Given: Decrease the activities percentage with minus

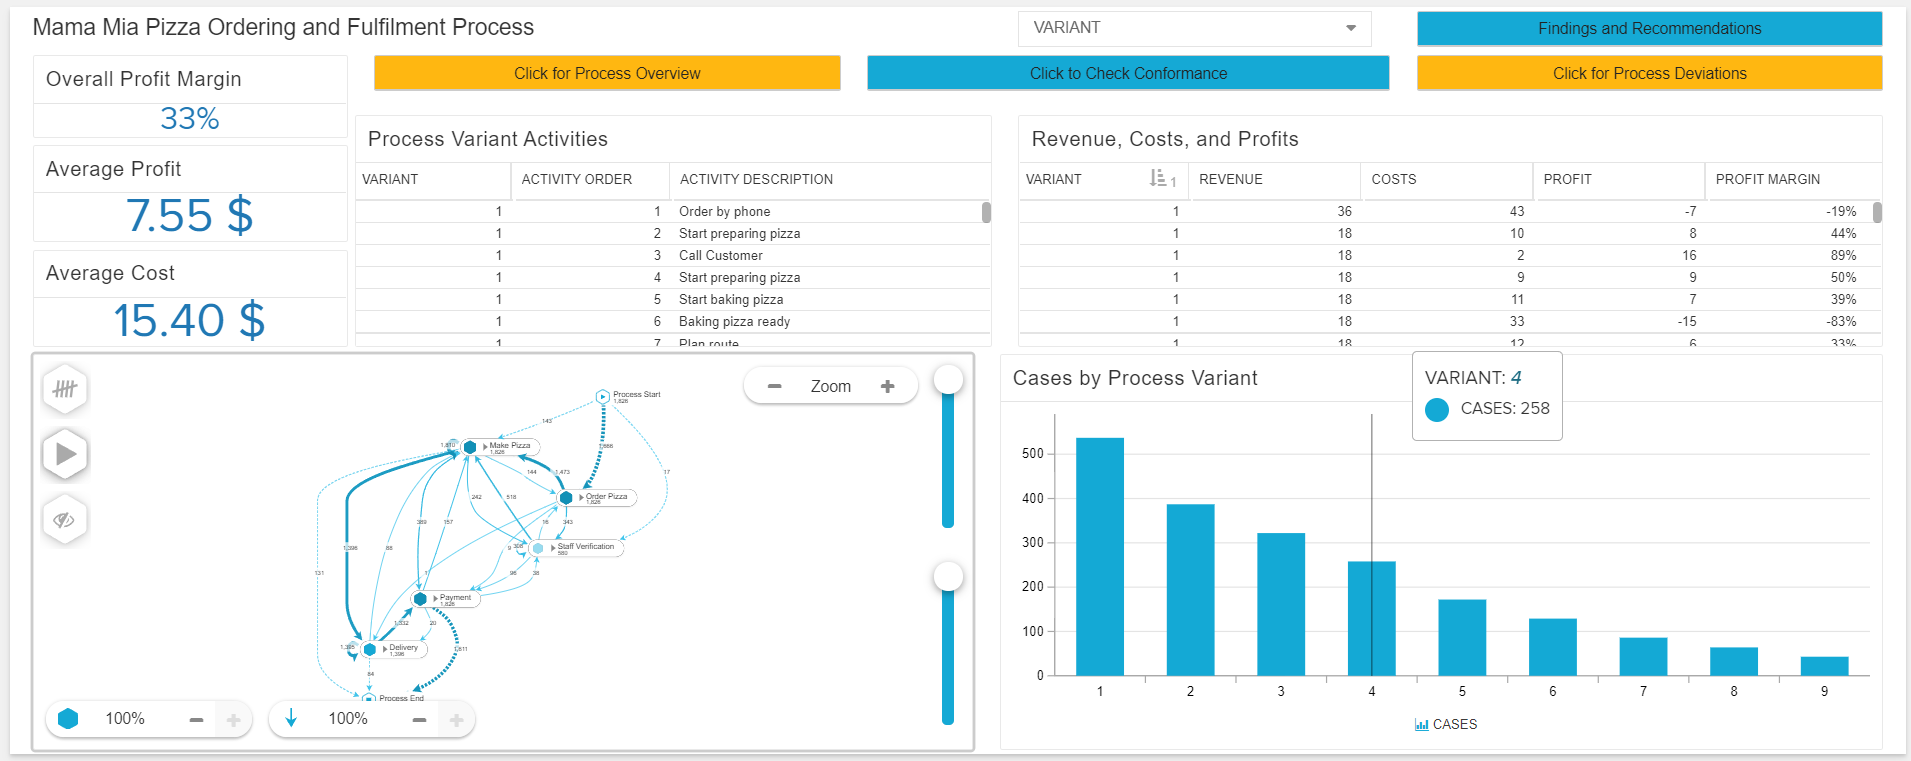Looking at the screenshot, I should pos(196,719).
